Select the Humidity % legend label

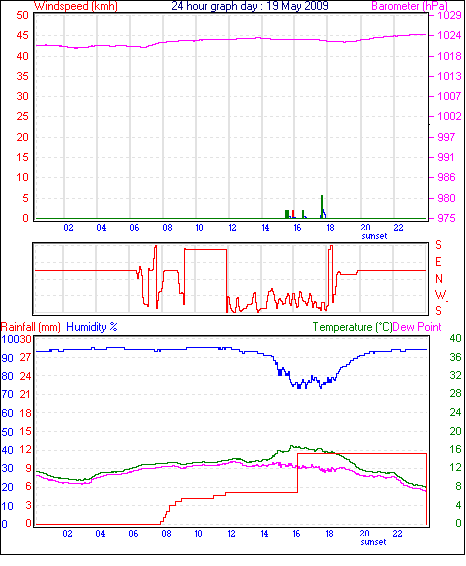coord(92,327)
